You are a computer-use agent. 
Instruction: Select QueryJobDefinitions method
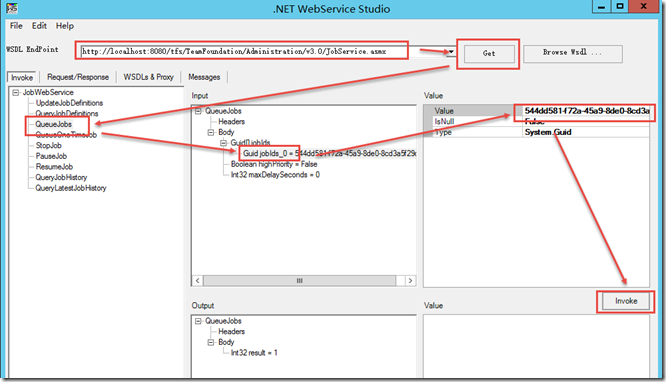(67, 113)
